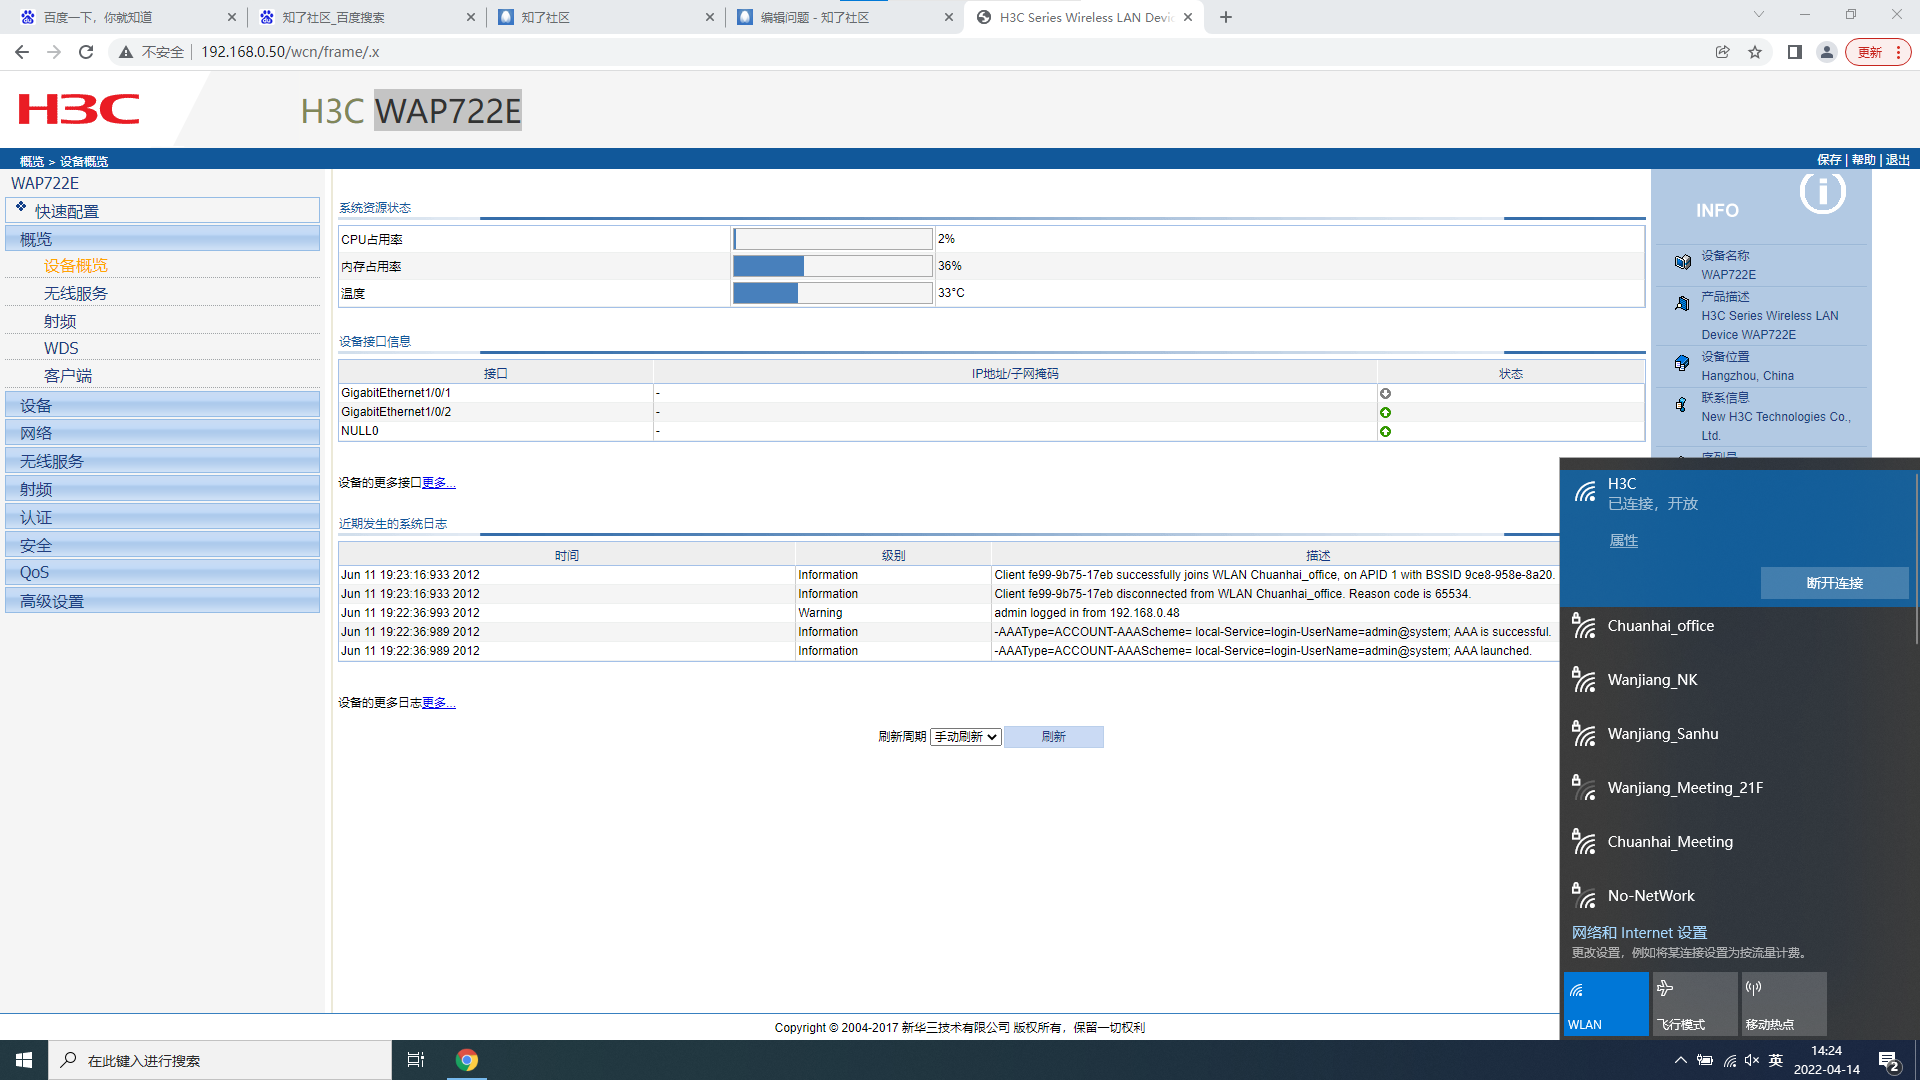Image resolution: width=1920 pixels, height=1080 pixels.
Task: Click the share page icon in address bar
Action: [x=1722, y=52]
